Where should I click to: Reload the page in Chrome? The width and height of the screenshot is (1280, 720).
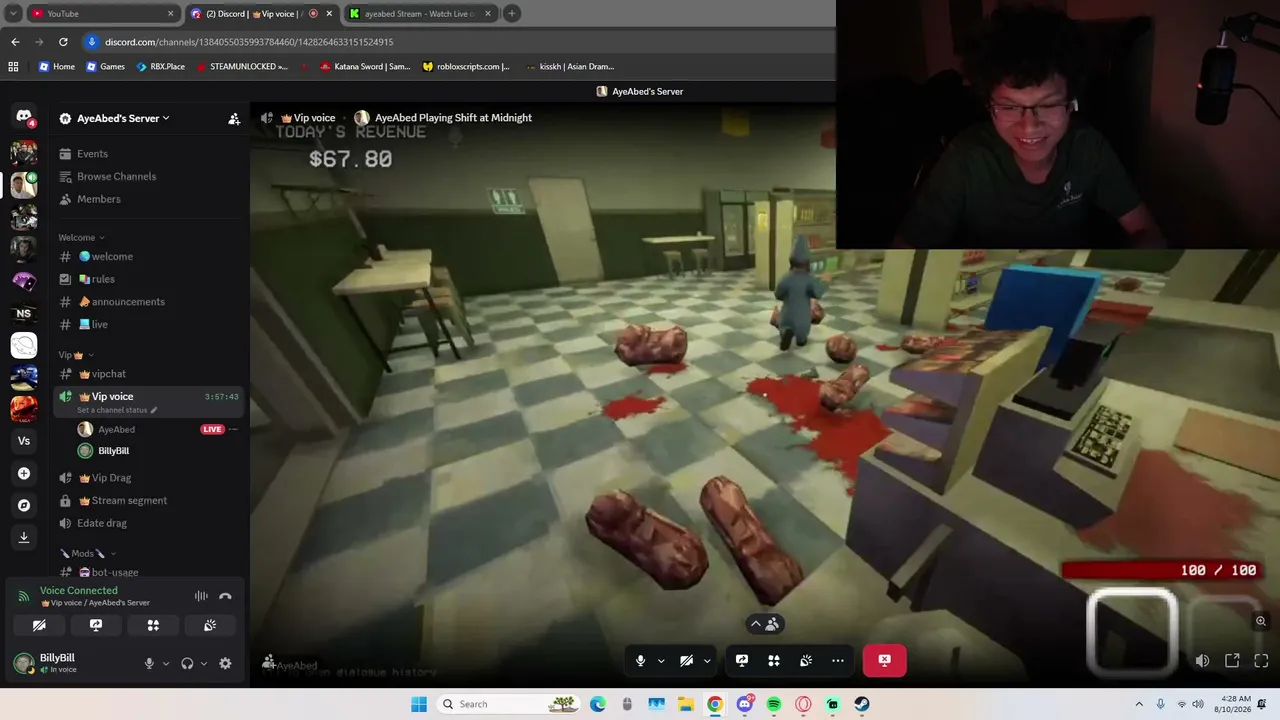[x=63, y=42]
